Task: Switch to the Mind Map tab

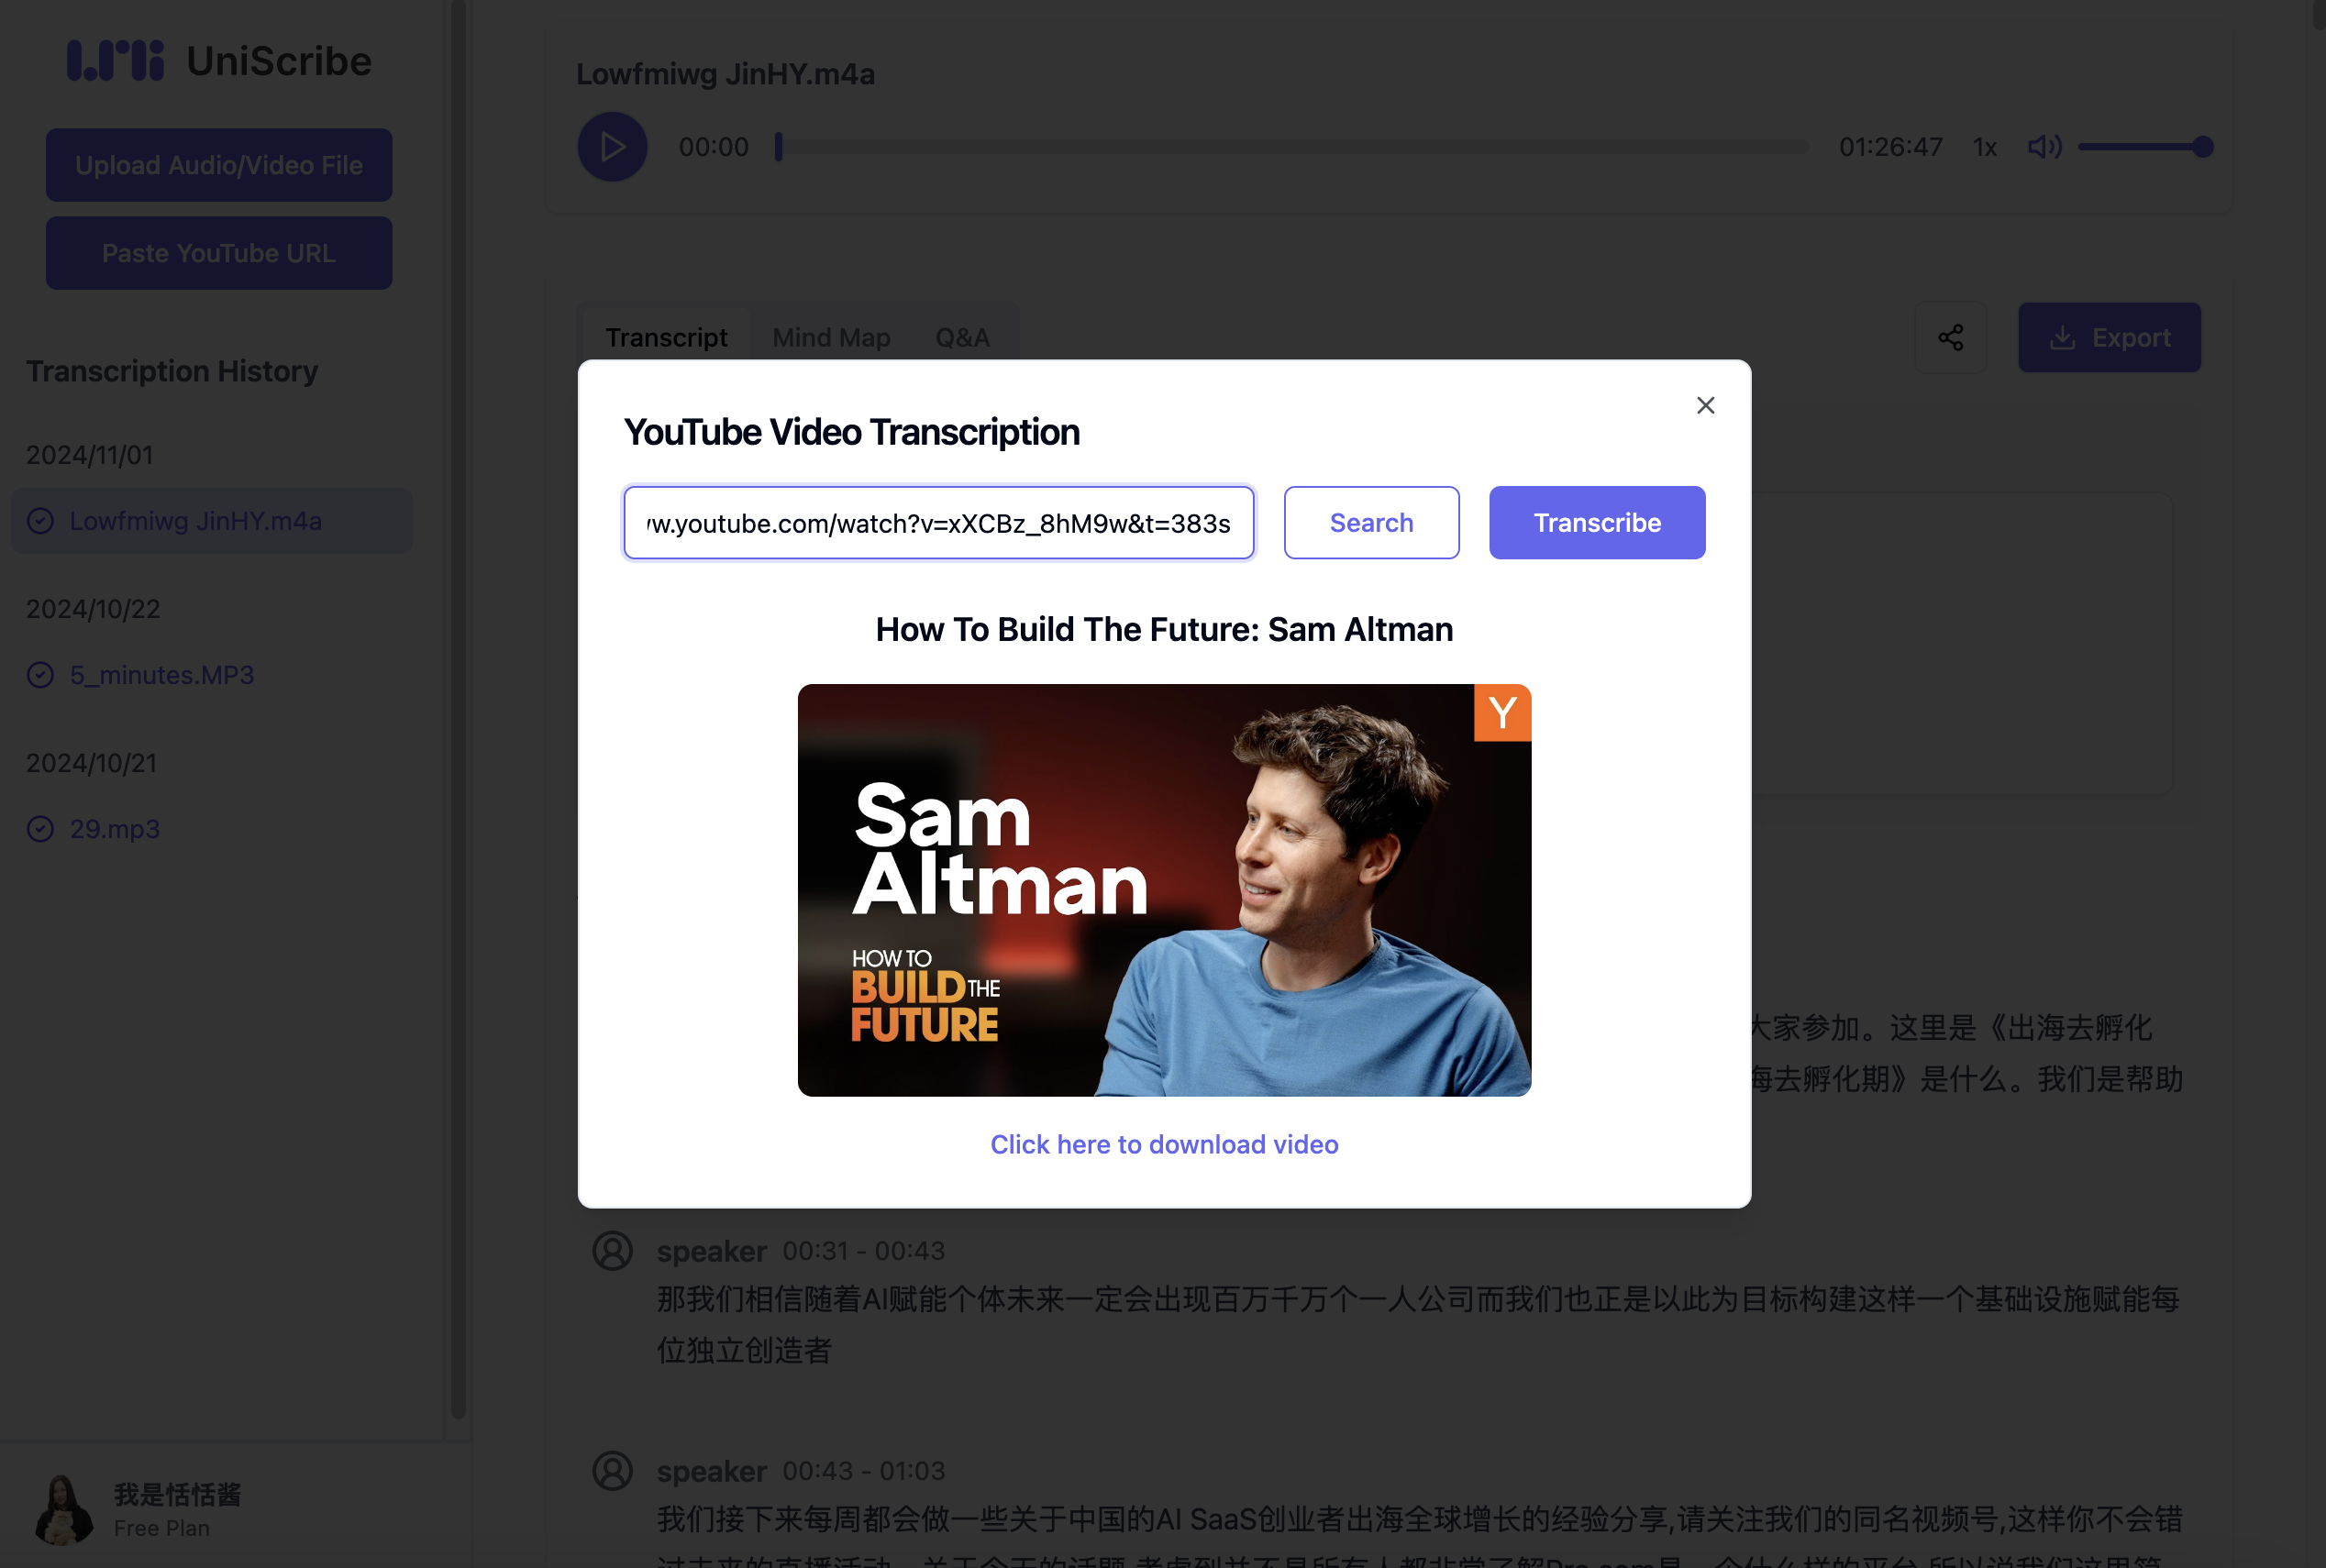Action: pos(830,338)
